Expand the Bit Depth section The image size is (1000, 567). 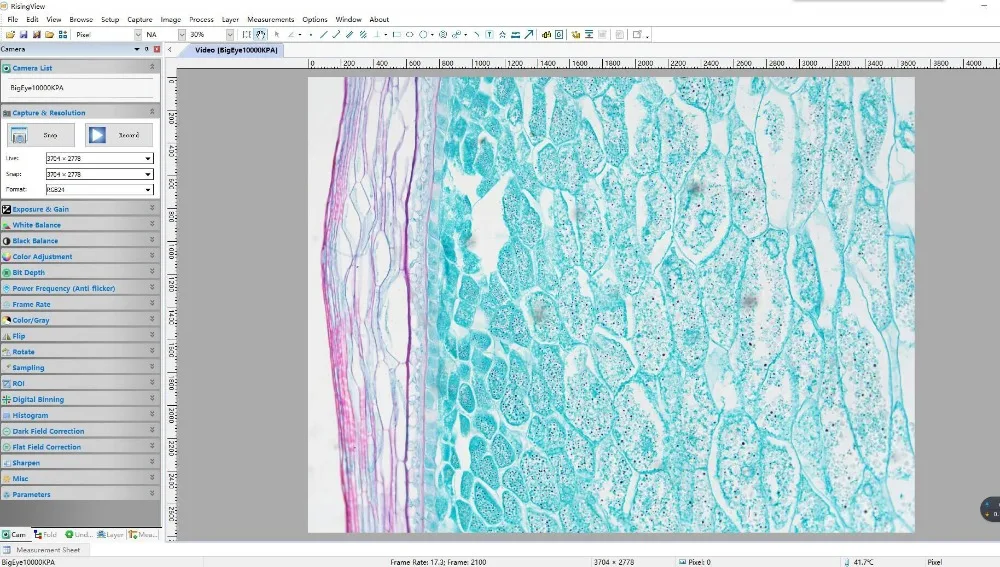click(80, 272)
